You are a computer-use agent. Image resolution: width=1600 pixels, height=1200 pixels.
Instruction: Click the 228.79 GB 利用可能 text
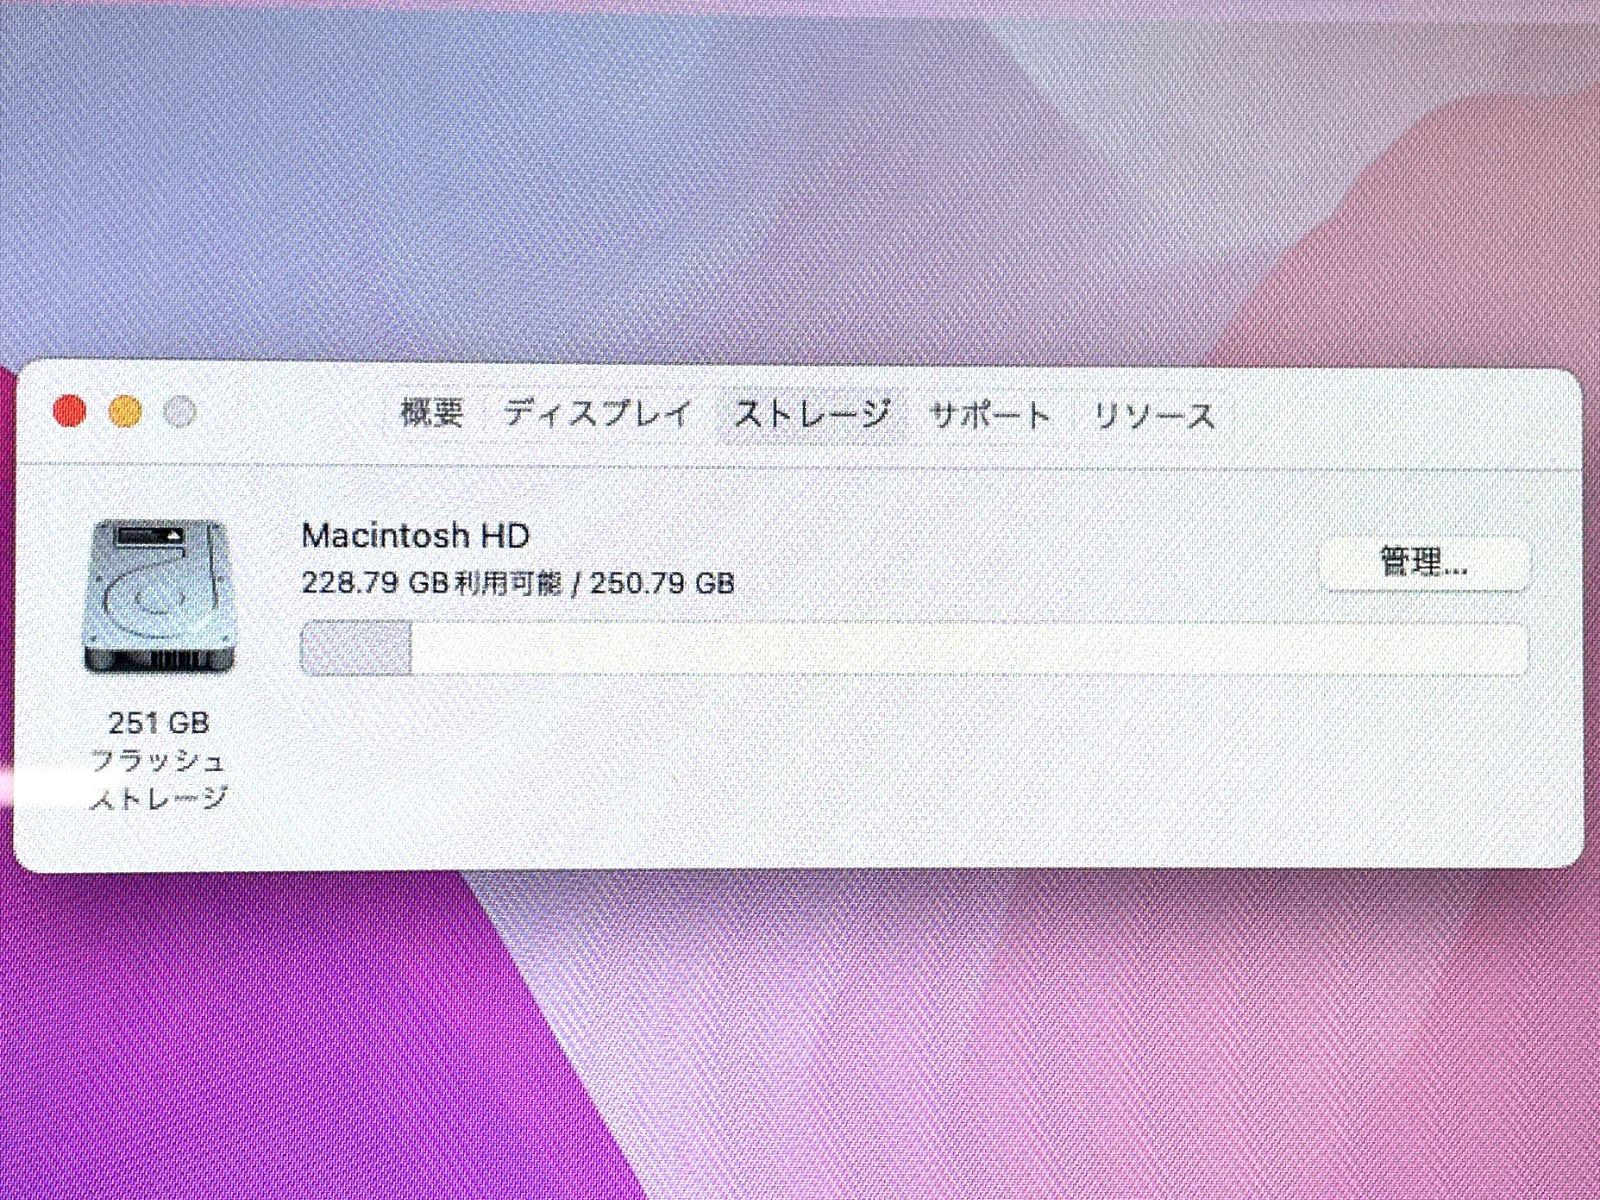point(432,583)
